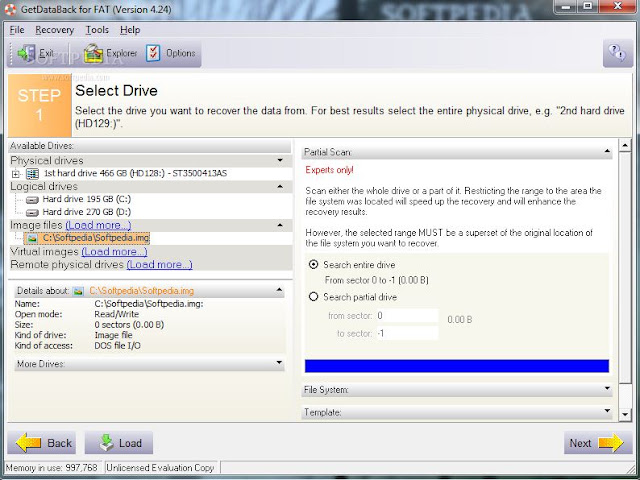Screen dimensions: 640x480
Task: Click the GetDataBack lifebuoy title bar icon
Action: pyautogui.click(x=10, y=9)
